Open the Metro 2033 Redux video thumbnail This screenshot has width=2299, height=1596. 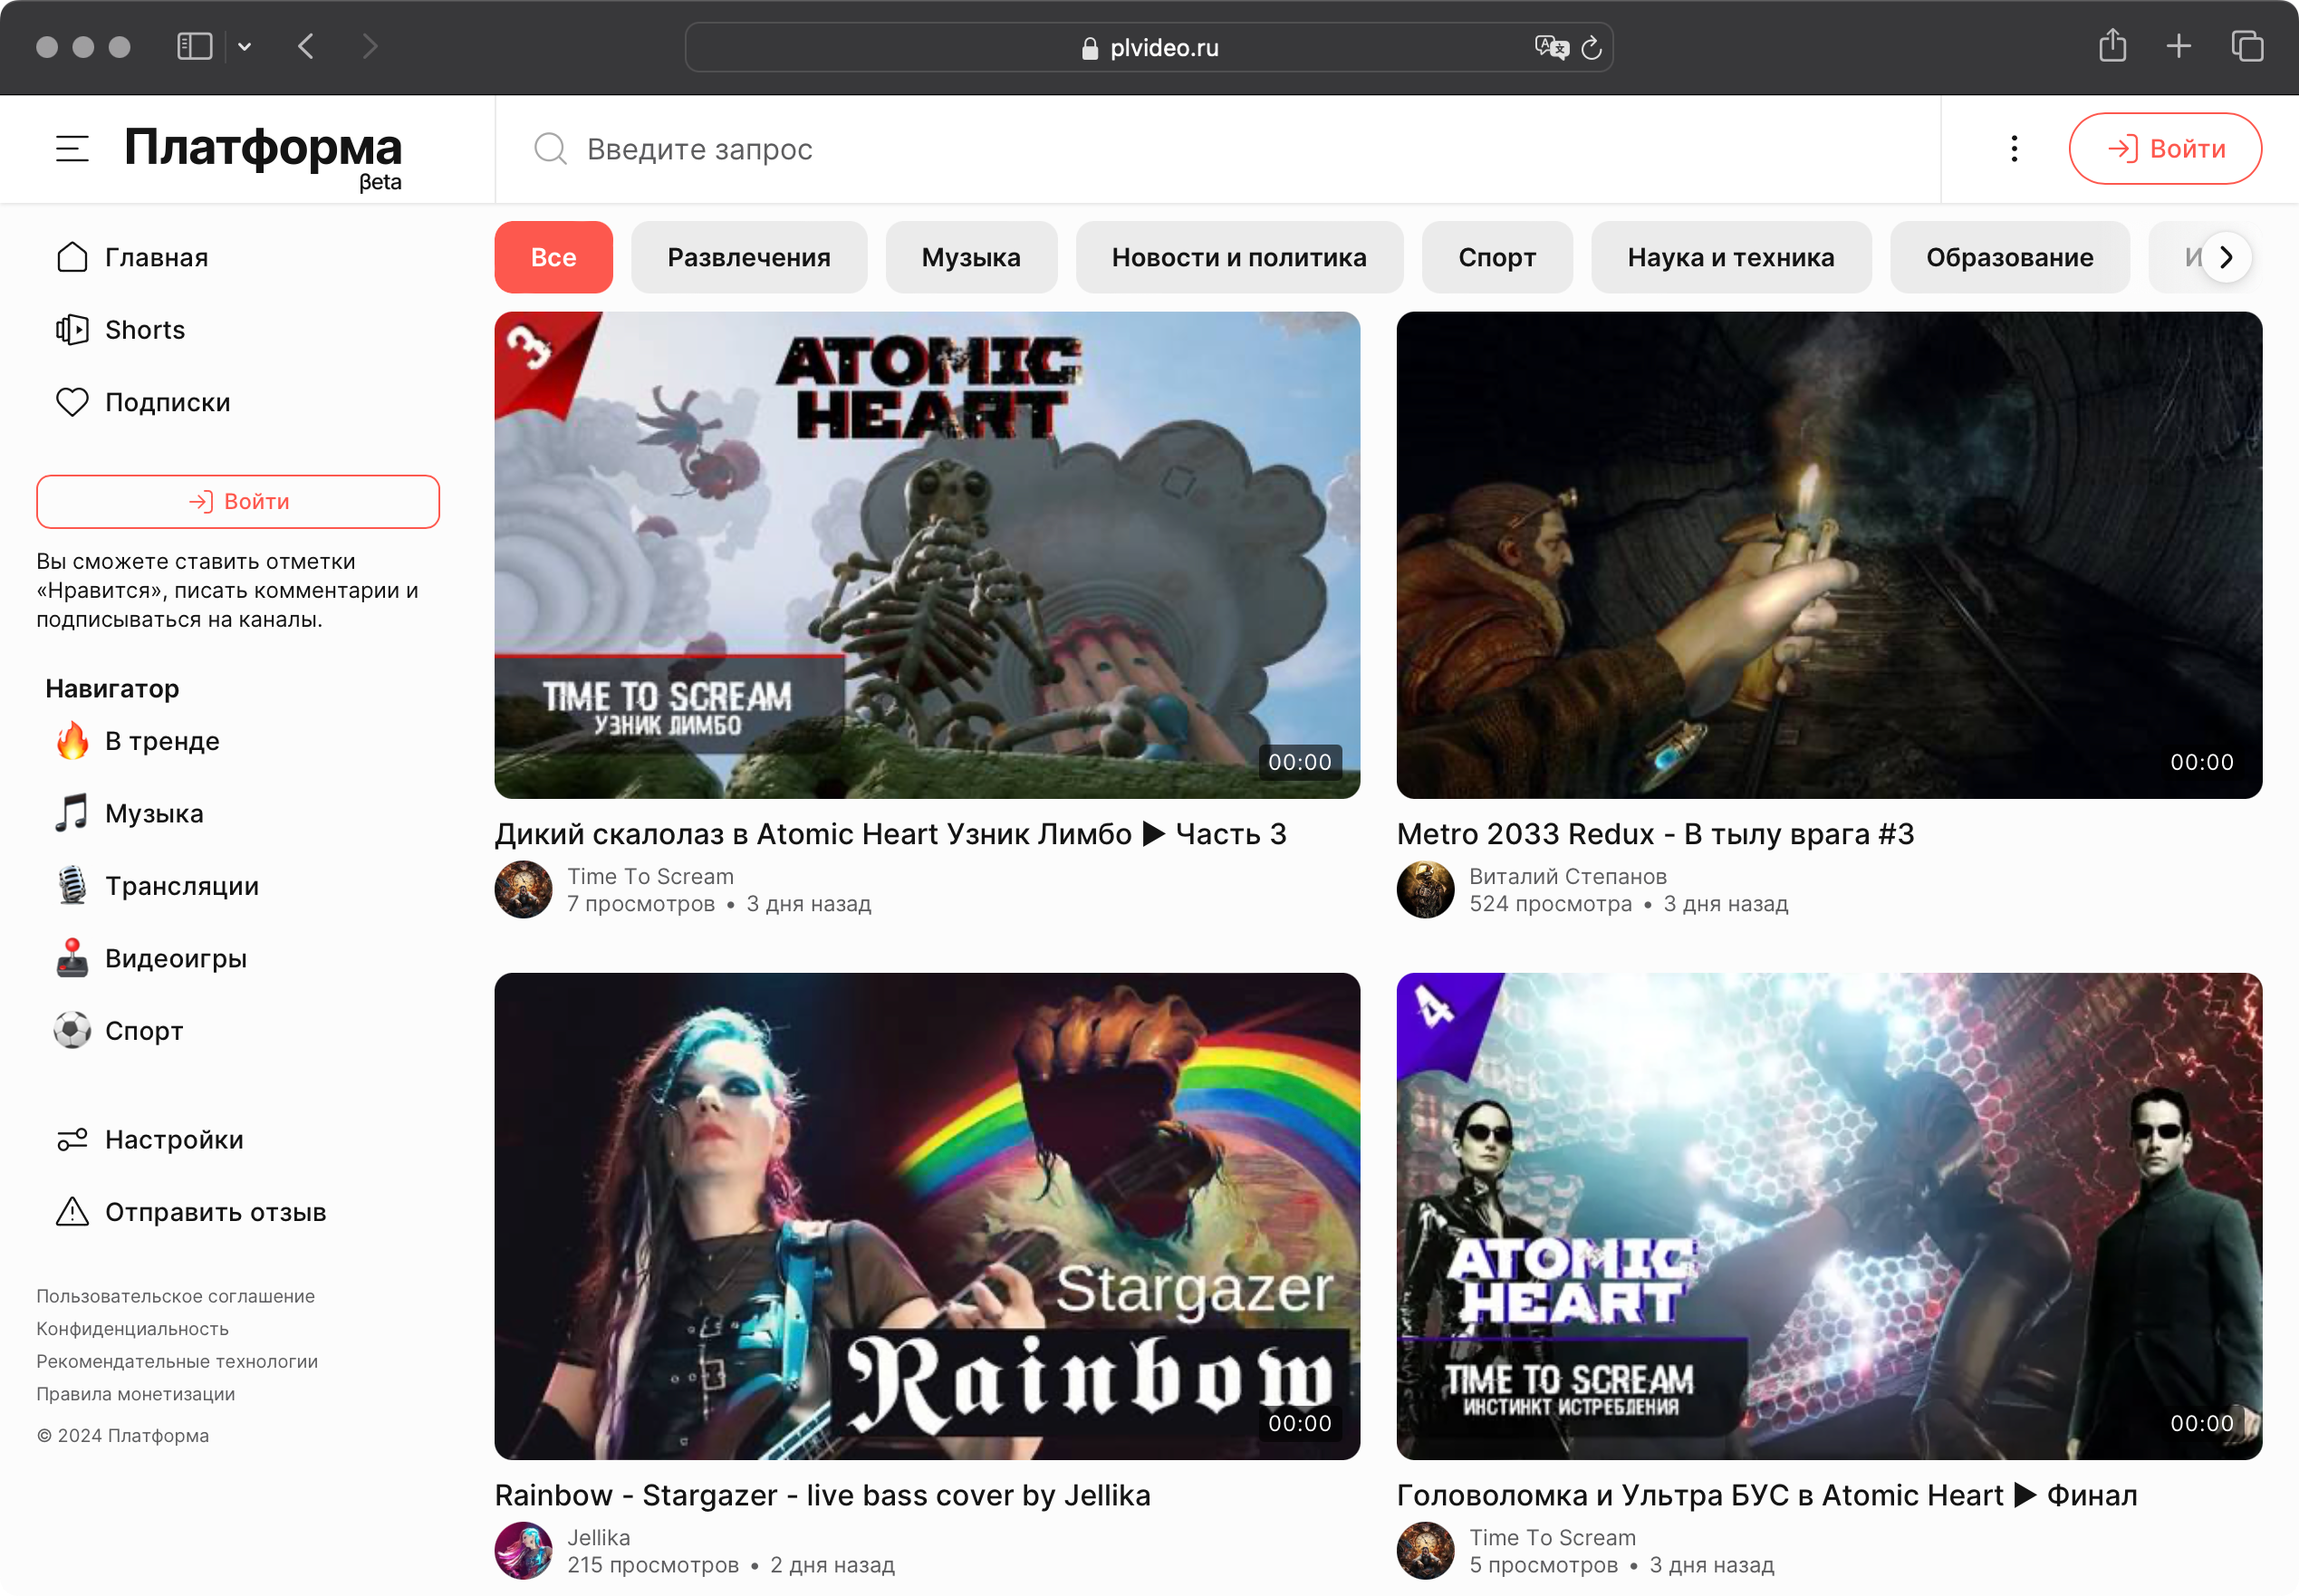point(1828,555)
